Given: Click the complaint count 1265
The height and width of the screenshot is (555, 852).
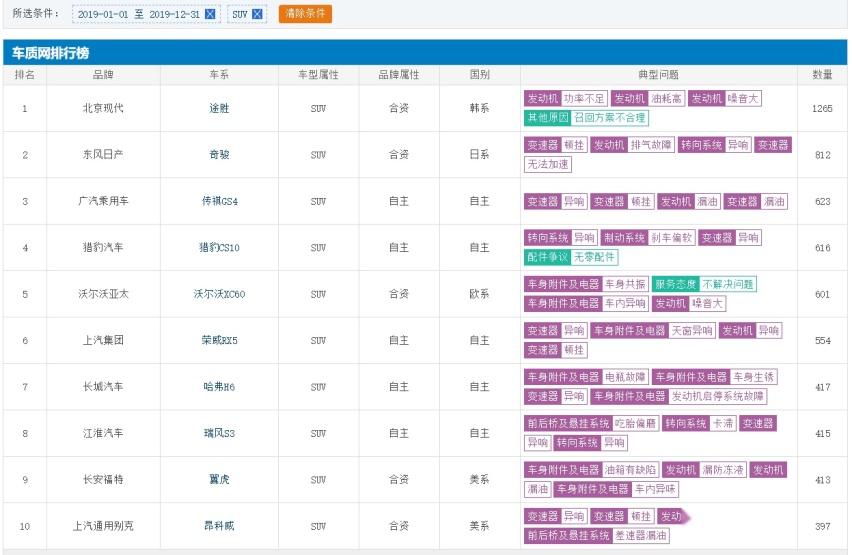Looking at the screenshot, I should tap(822, 109).
